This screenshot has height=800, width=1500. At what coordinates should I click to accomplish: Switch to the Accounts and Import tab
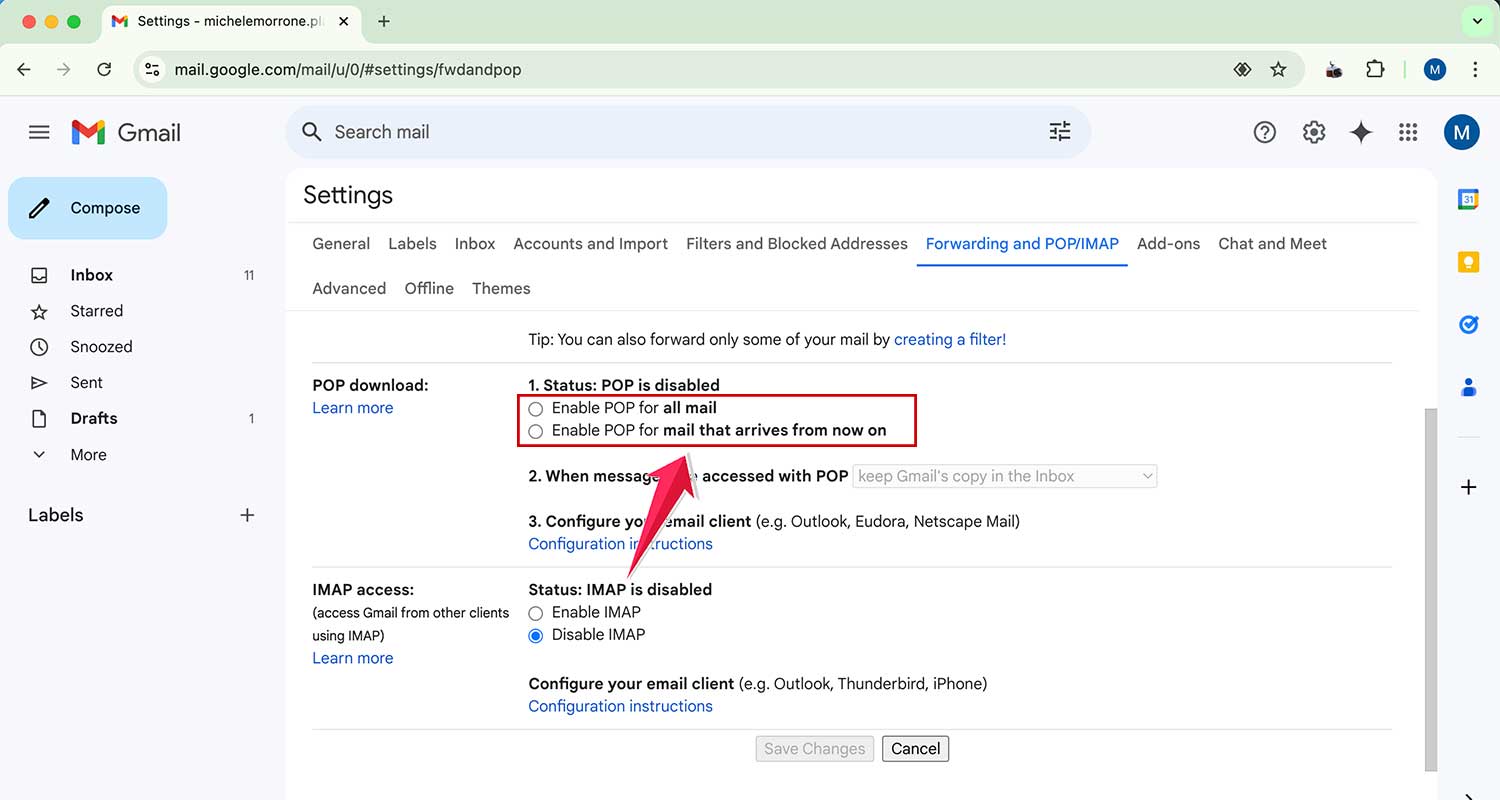590,243
